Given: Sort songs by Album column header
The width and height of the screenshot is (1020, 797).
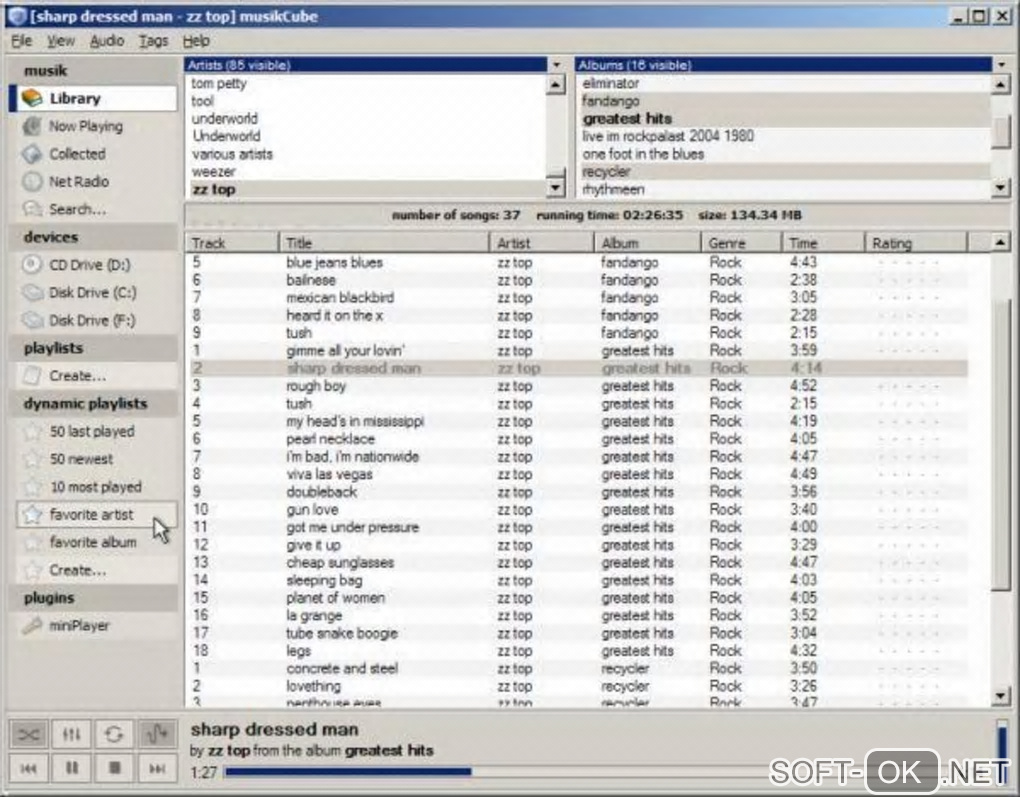Looking at the screenshot, I should [x=647, y=243].
